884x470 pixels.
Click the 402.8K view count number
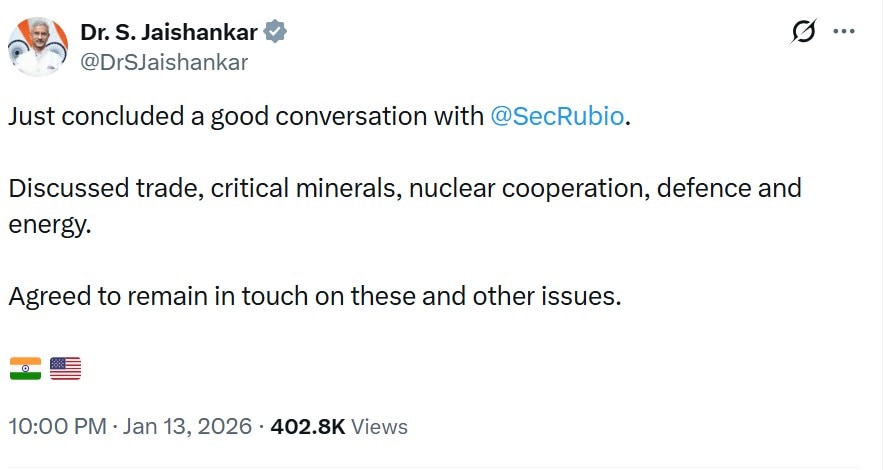tap(308, 427)
